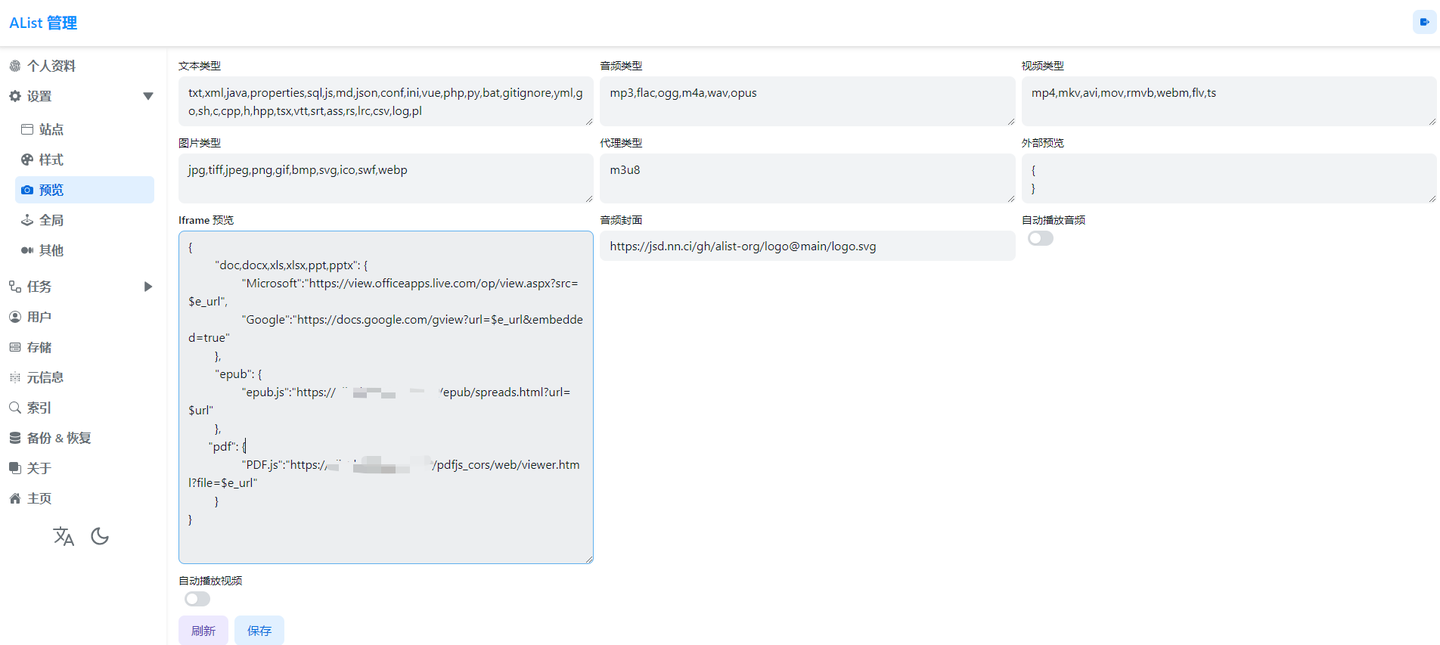The width and height of the screenshot is (1440, 645).
Task: Click the 代理类型 text area resize handle
Action: [1009, 198]
